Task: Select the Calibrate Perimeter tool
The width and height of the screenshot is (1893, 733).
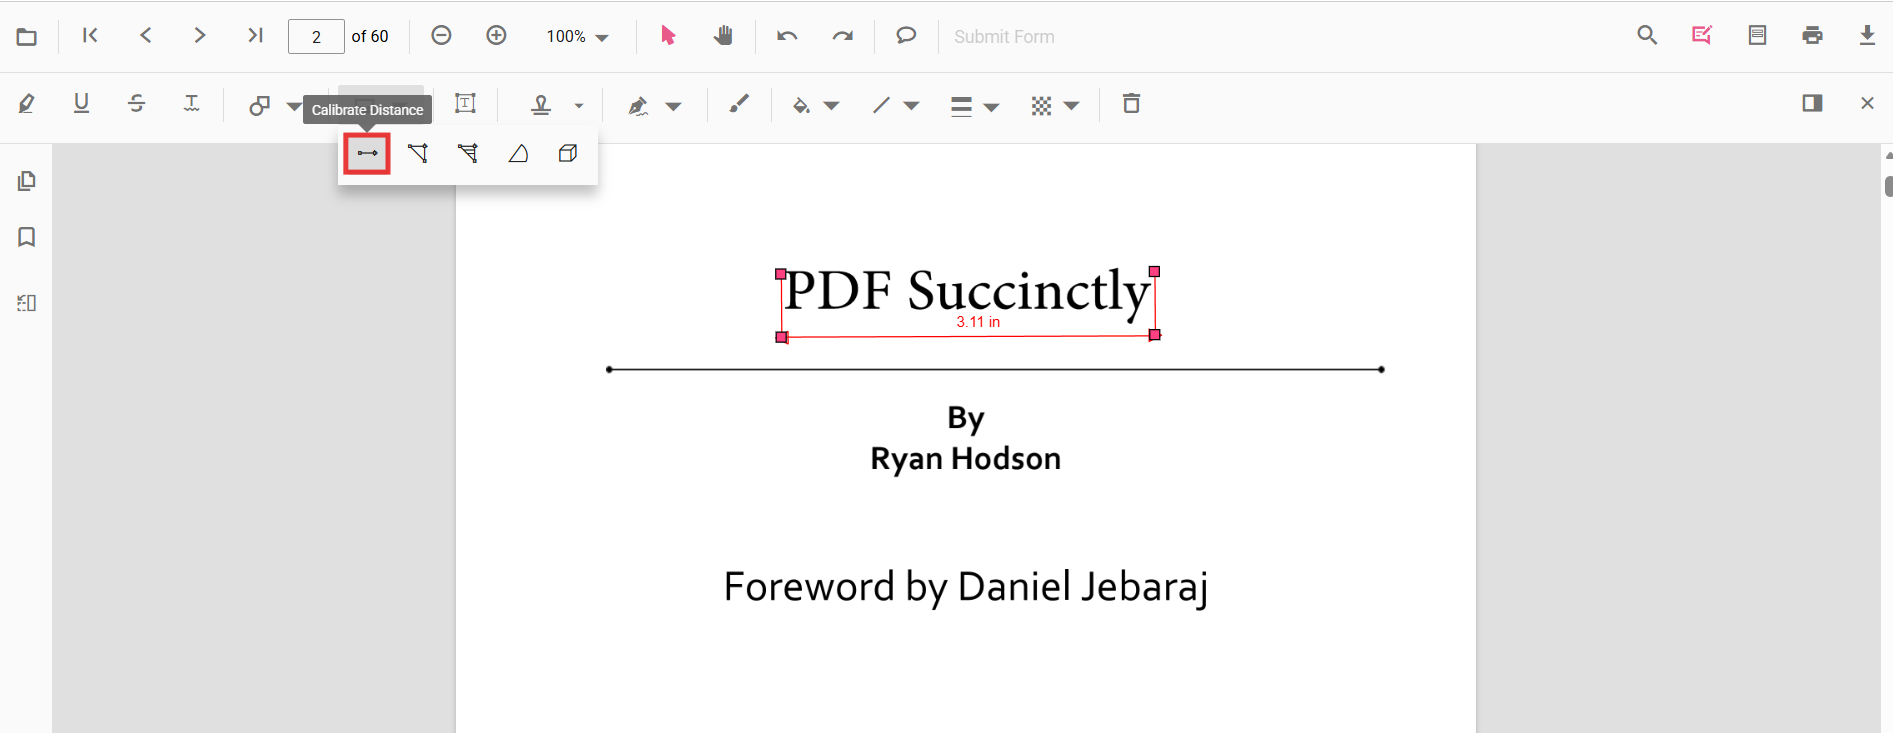Action: click(418, 154)
